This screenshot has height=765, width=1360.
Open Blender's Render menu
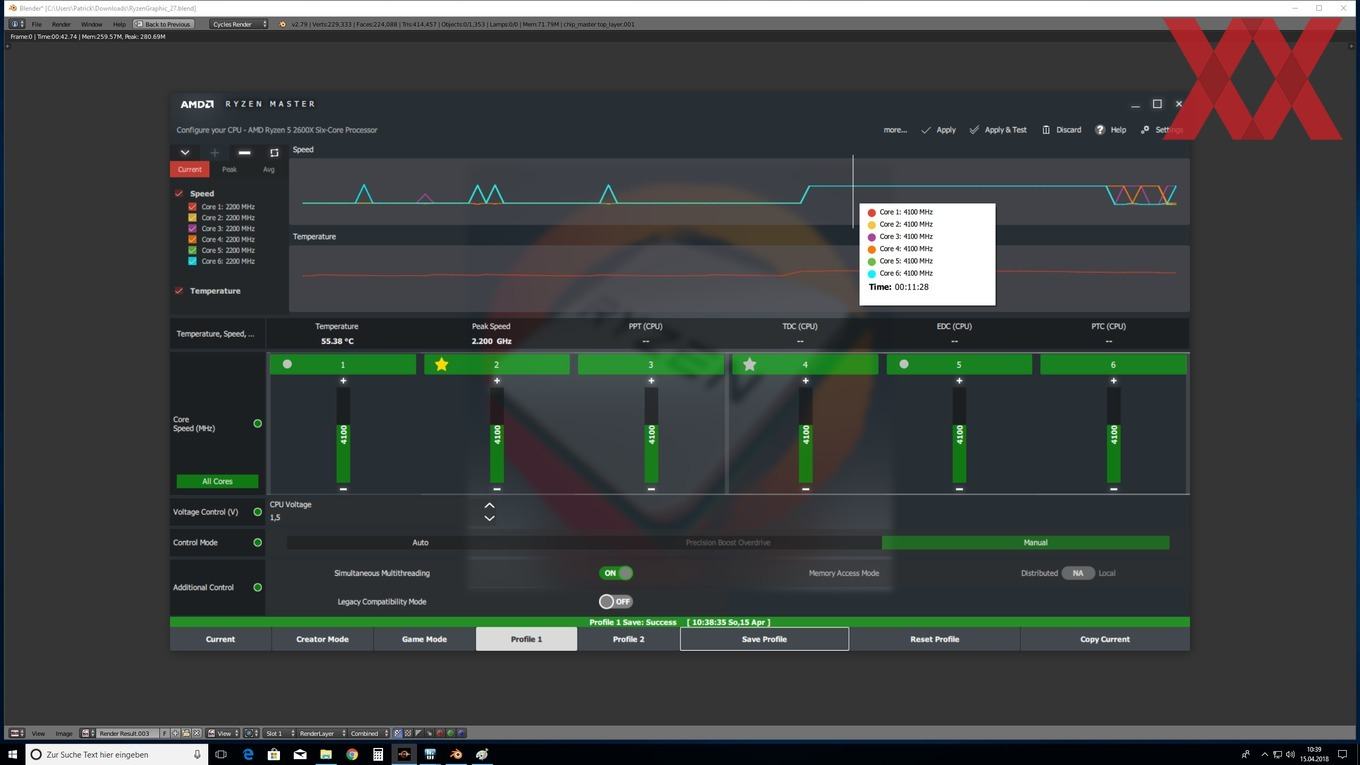coord(61,24)
